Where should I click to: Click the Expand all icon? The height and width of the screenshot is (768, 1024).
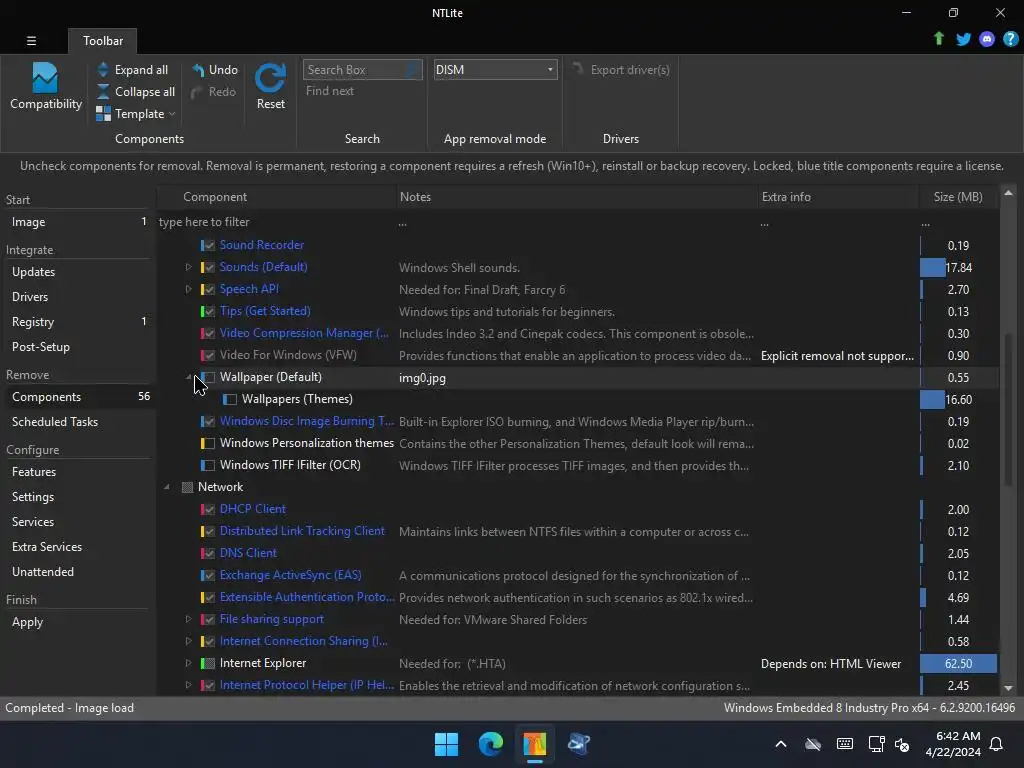pyautogui.click(x=103, y=69)
